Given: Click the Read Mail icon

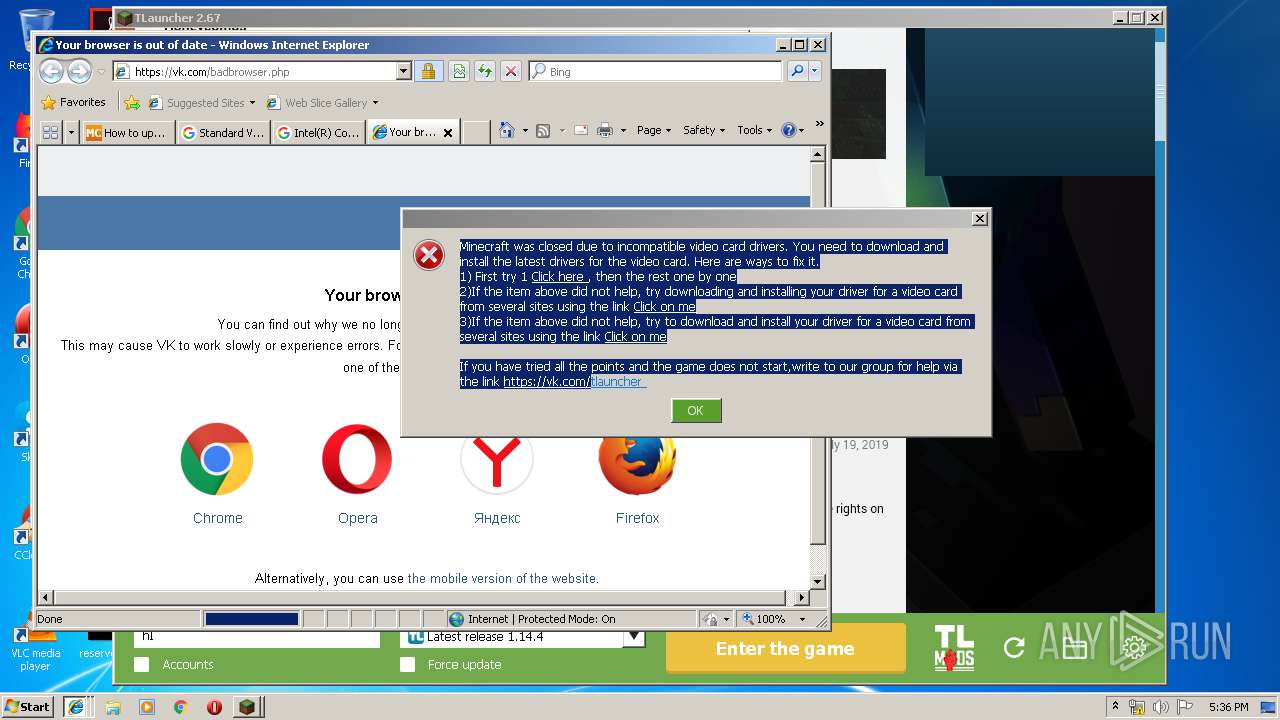Looking at the screenshot, I should coord(580,130).
